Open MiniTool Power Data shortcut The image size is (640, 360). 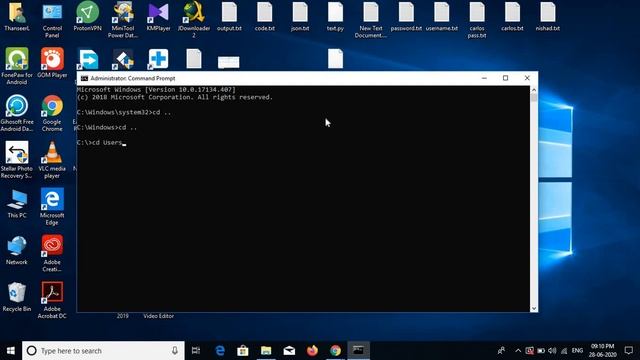(123, 20)
